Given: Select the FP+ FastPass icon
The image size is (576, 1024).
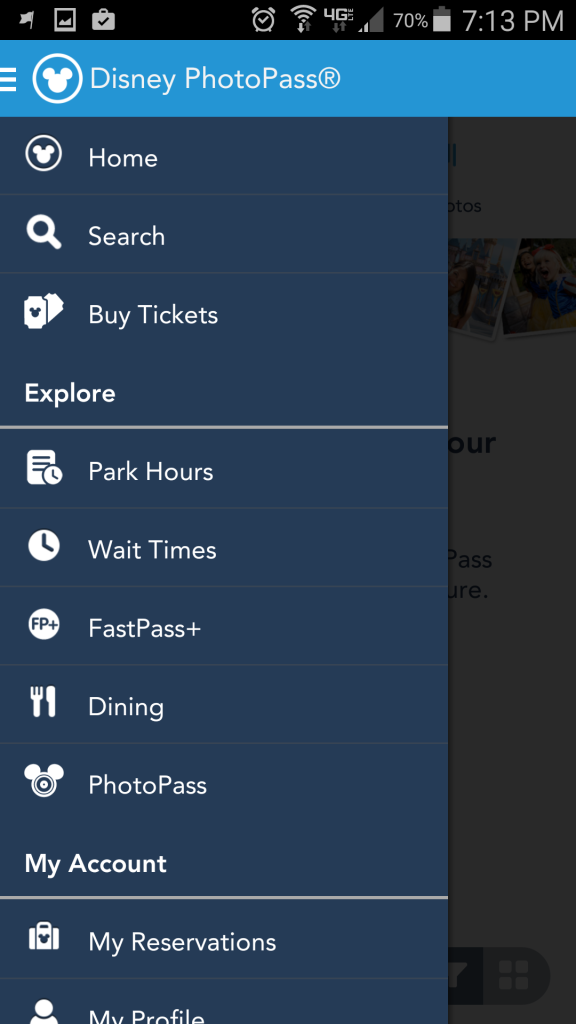Looking at the screenshot, I should pyautogui.click(x=44, y=625).
